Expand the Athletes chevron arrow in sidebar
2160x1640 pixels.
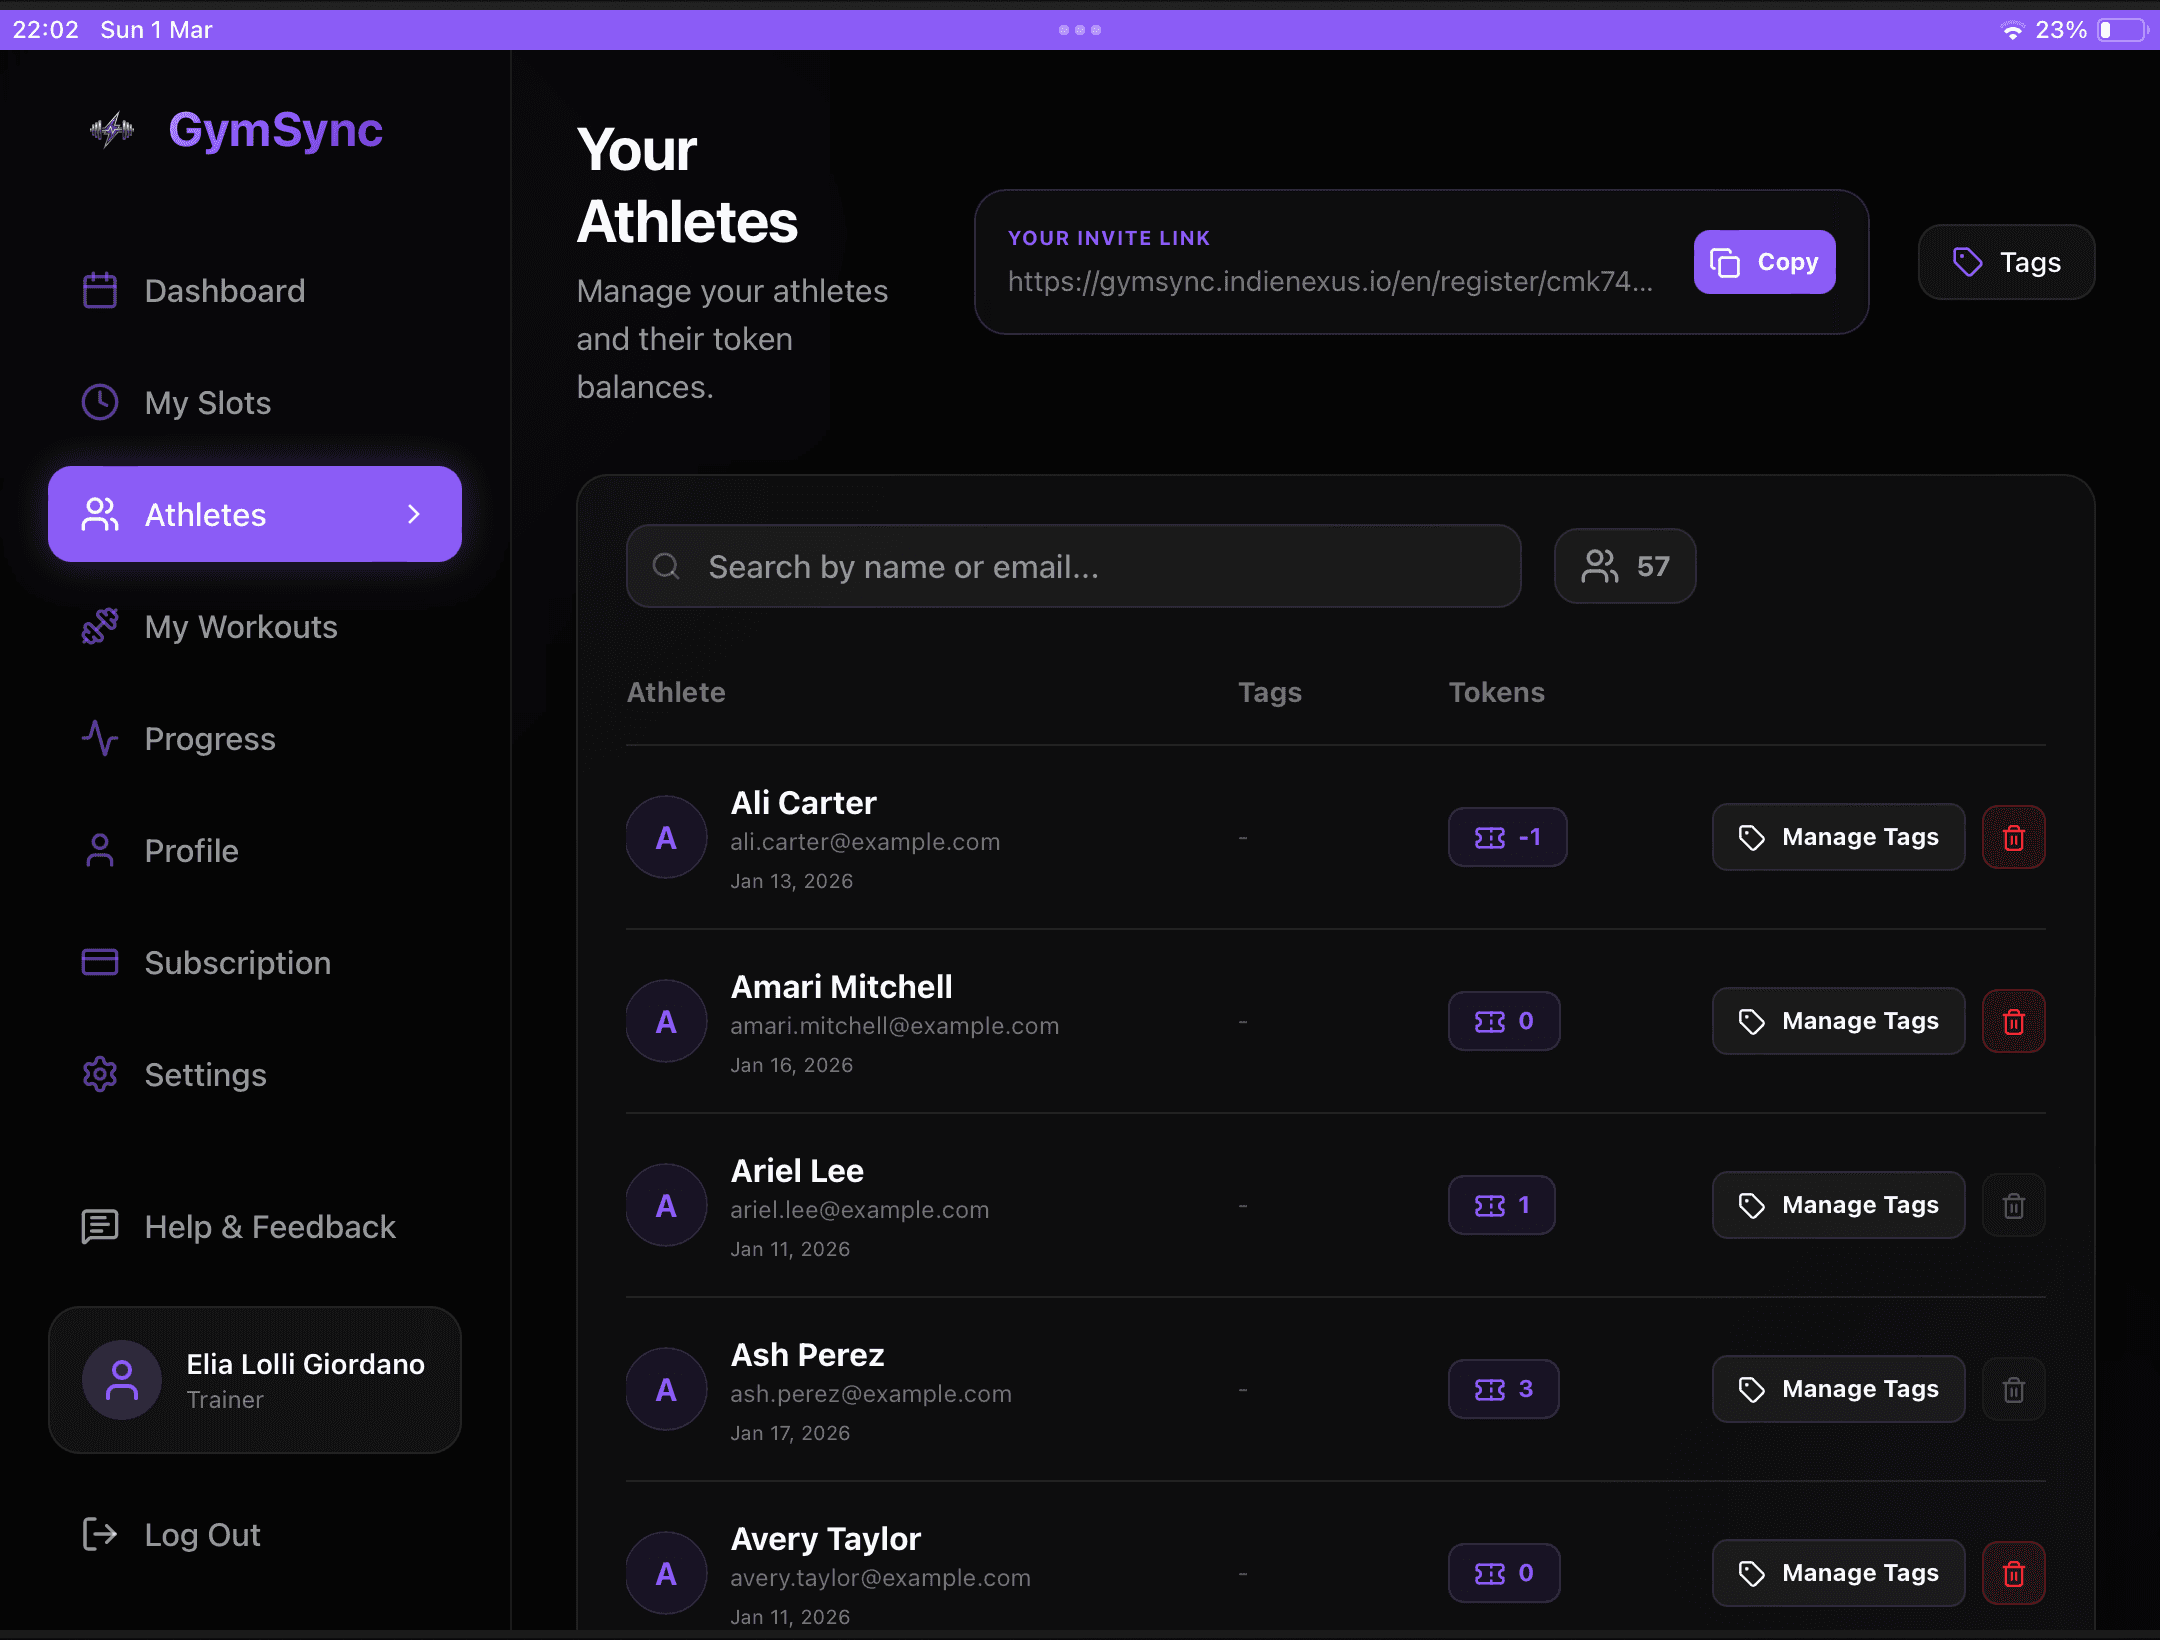pyautogui.click(x=414, y=514)
